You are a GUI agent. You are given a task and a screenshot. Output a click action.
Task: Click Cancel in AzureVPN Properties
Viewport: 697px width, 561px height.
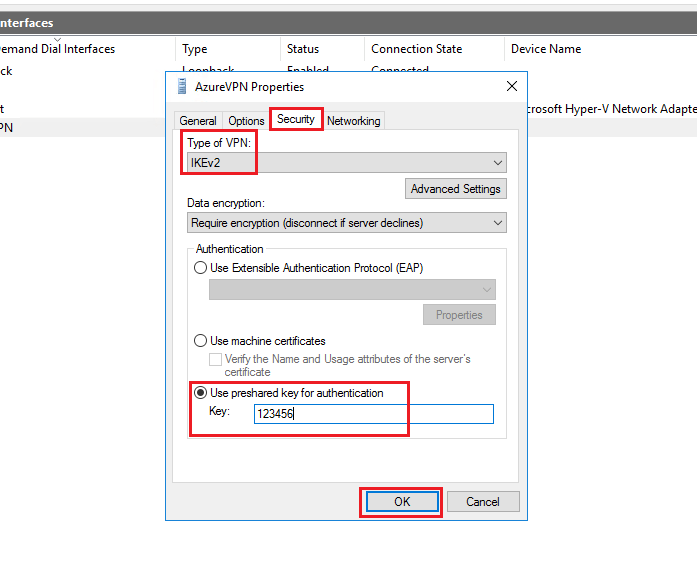coord(483,502)
